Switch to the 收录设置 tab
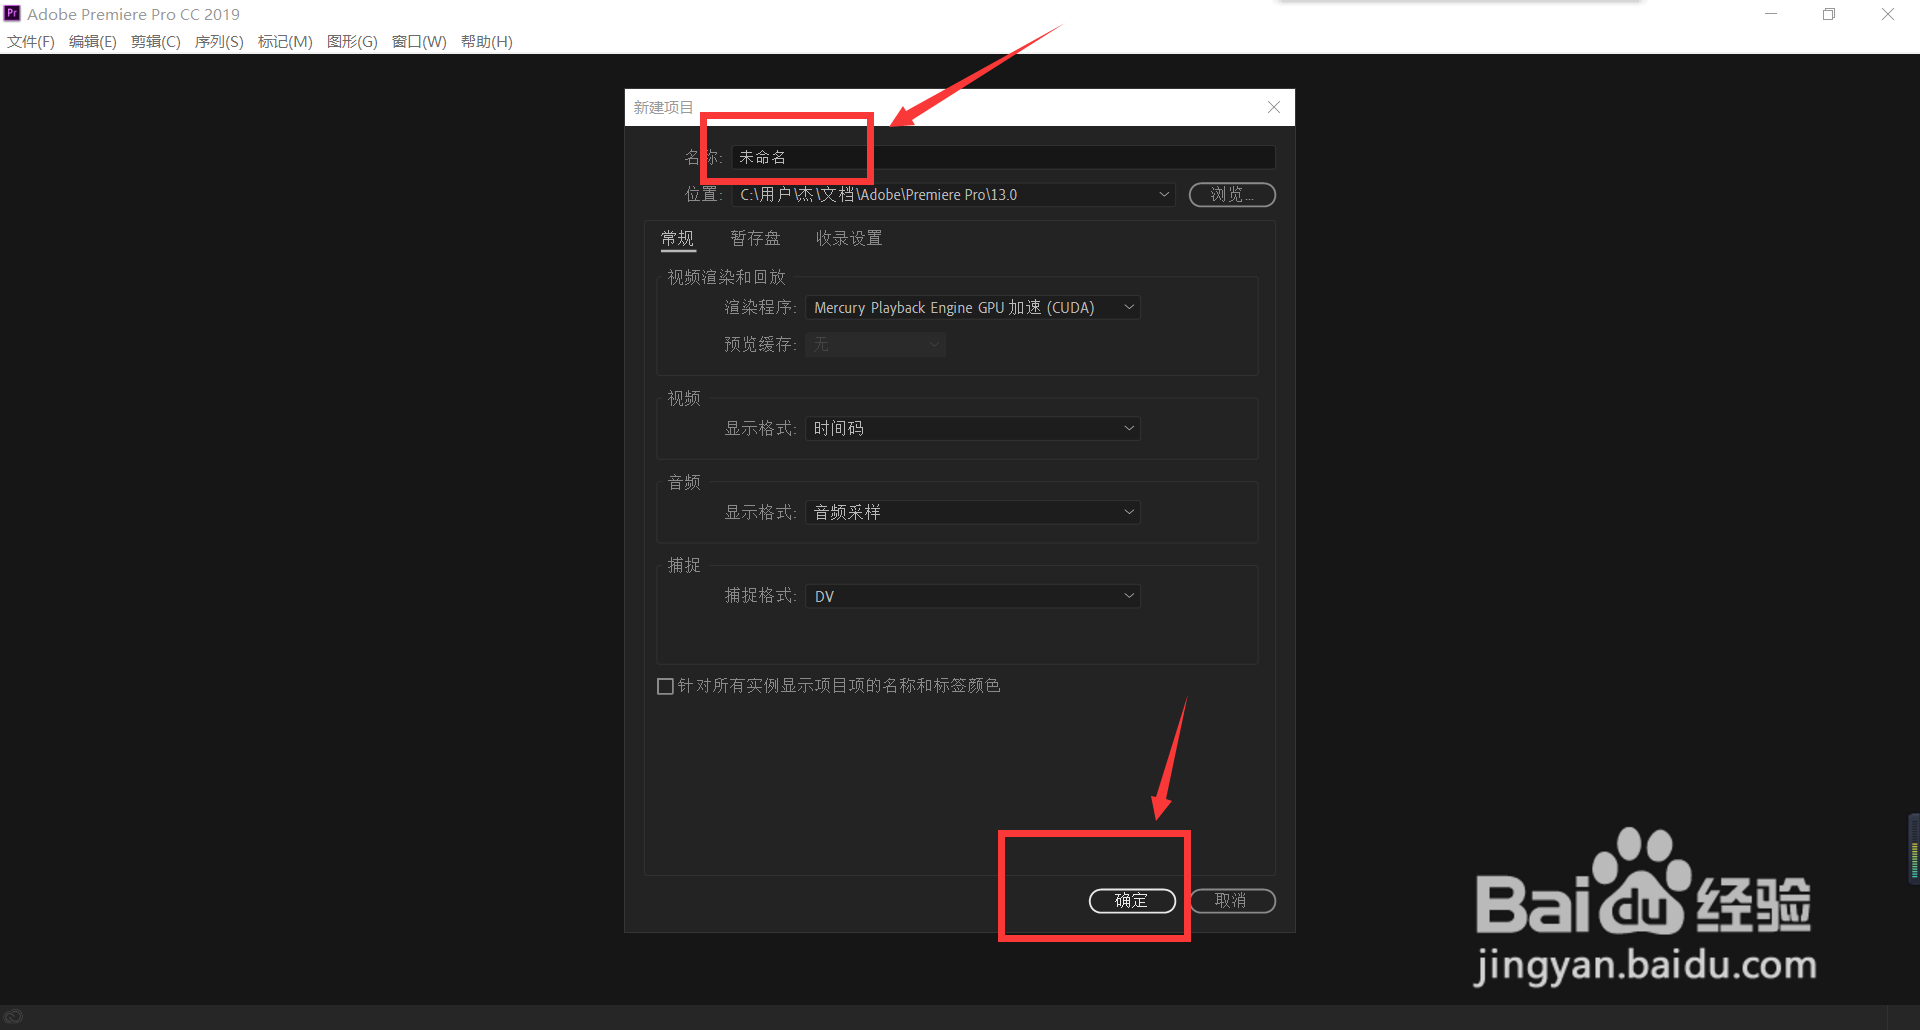 pyautogui.click(x=849, y=238)
